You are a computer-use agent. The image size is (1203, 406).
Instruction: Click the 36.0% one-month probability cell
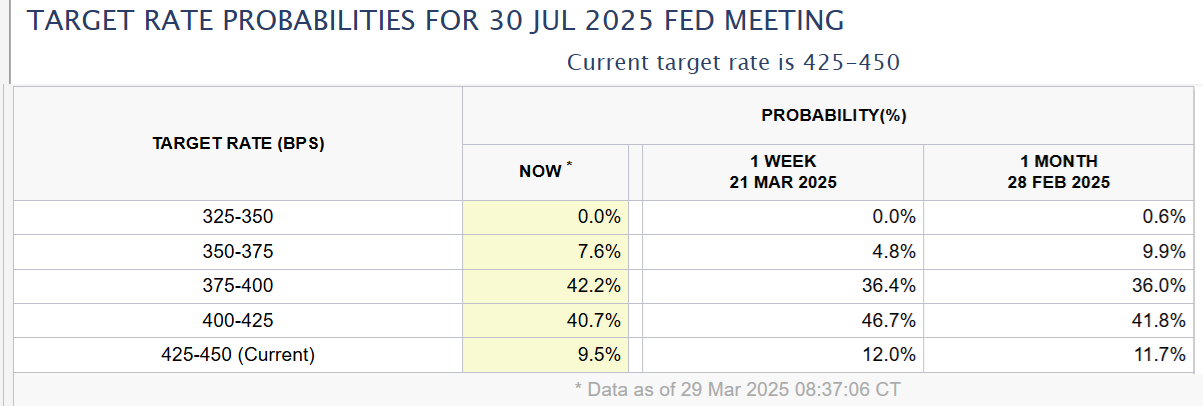point(1163,286)
